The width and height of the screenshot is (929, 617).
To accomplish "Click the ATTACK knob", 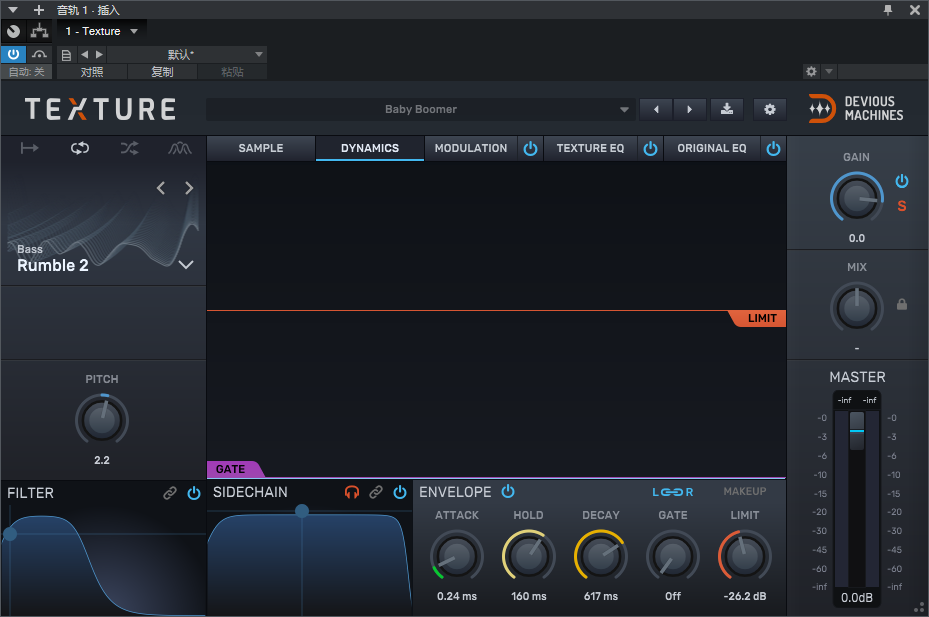I will [457, 557].
